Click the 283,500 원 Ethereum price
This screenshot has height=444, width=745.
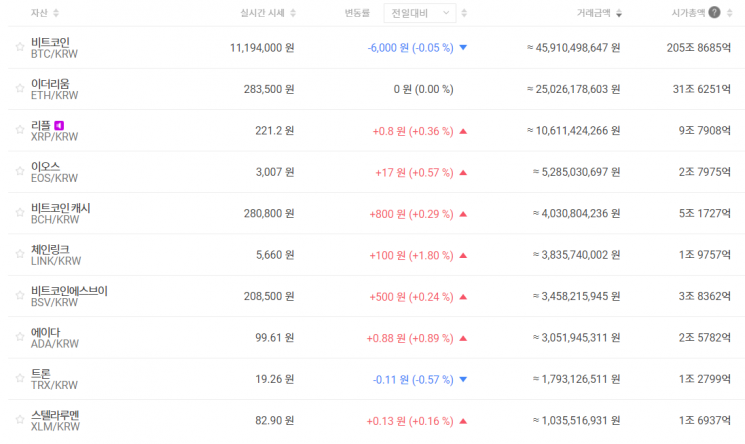coord(269,89)
